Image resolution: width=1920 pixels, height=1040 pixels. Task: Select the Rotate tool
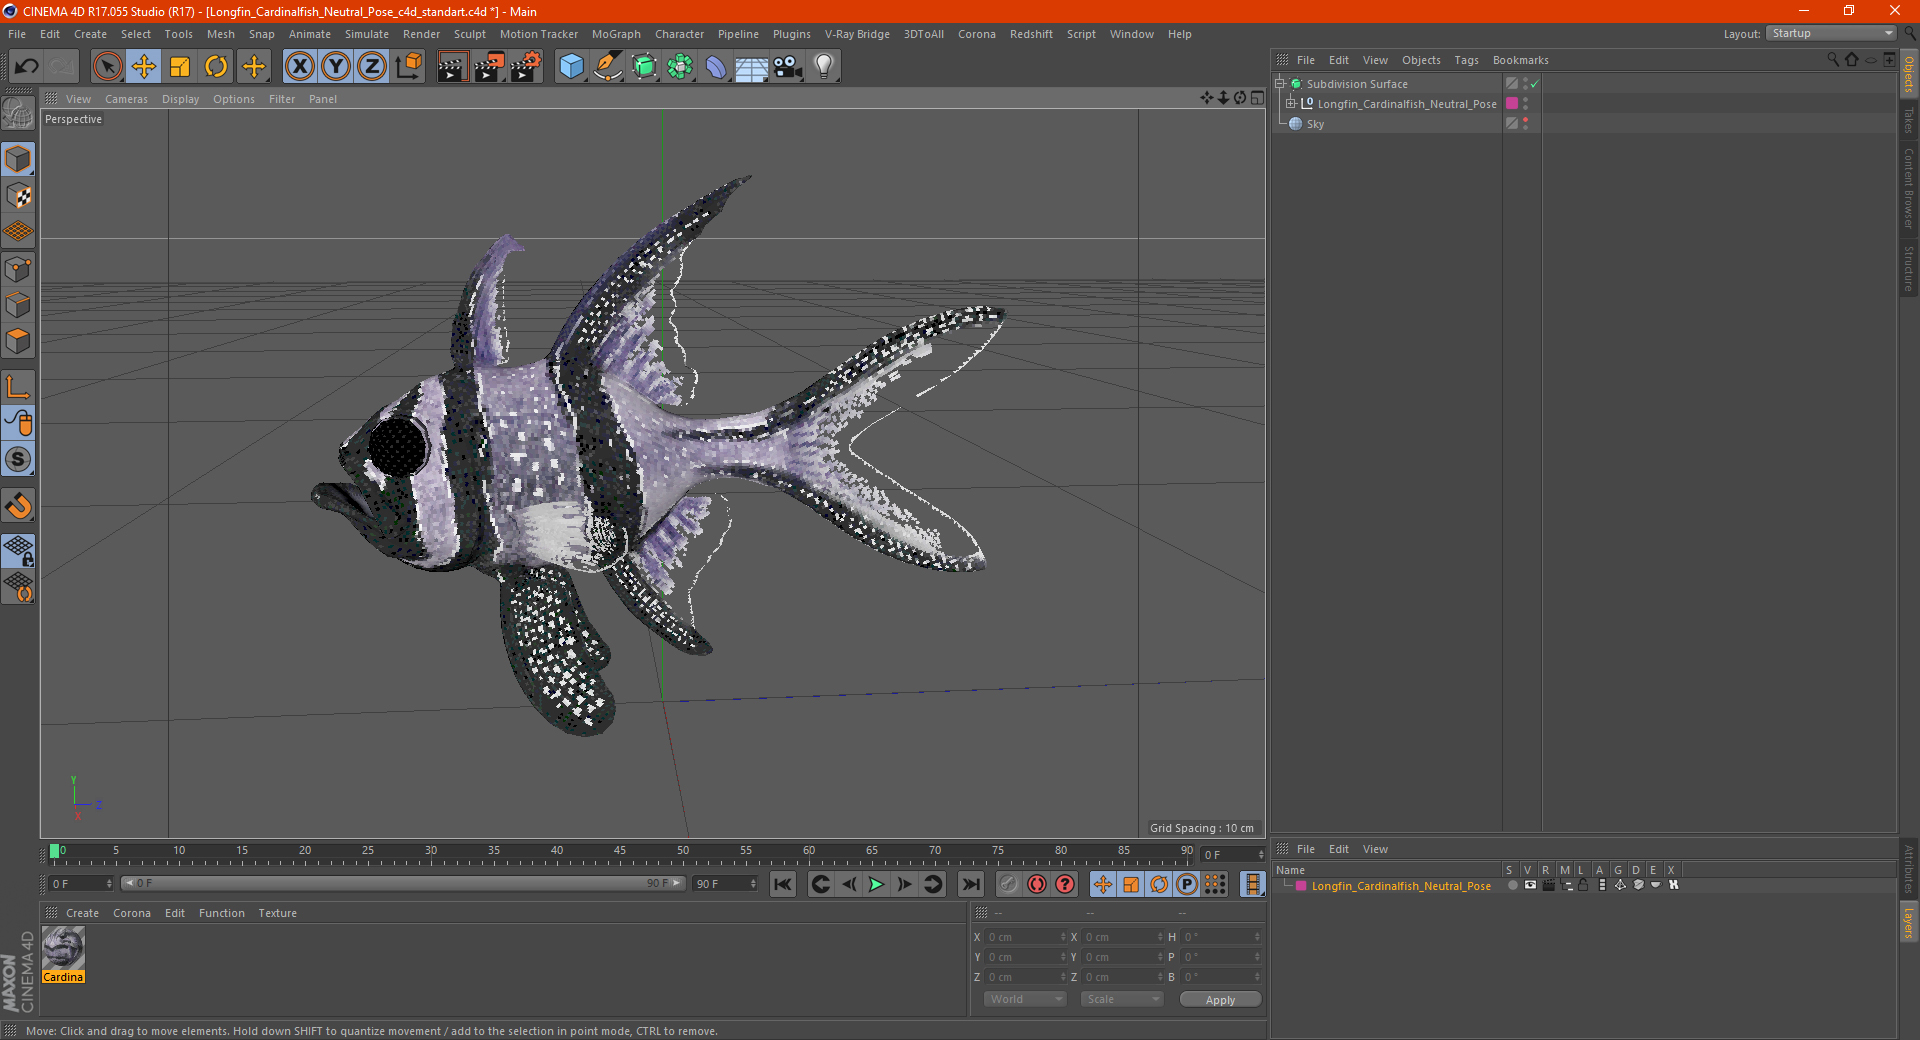pyautogui.click(x=216, y=67)
